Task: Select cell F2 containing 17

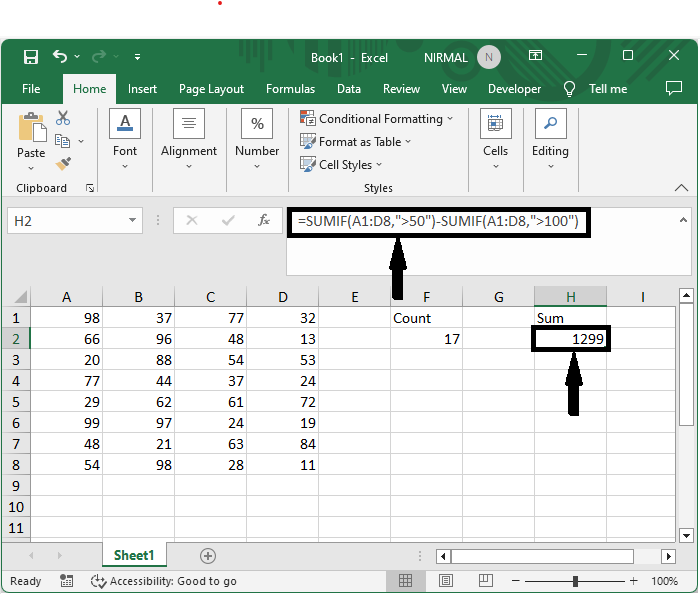Action: 426,339
